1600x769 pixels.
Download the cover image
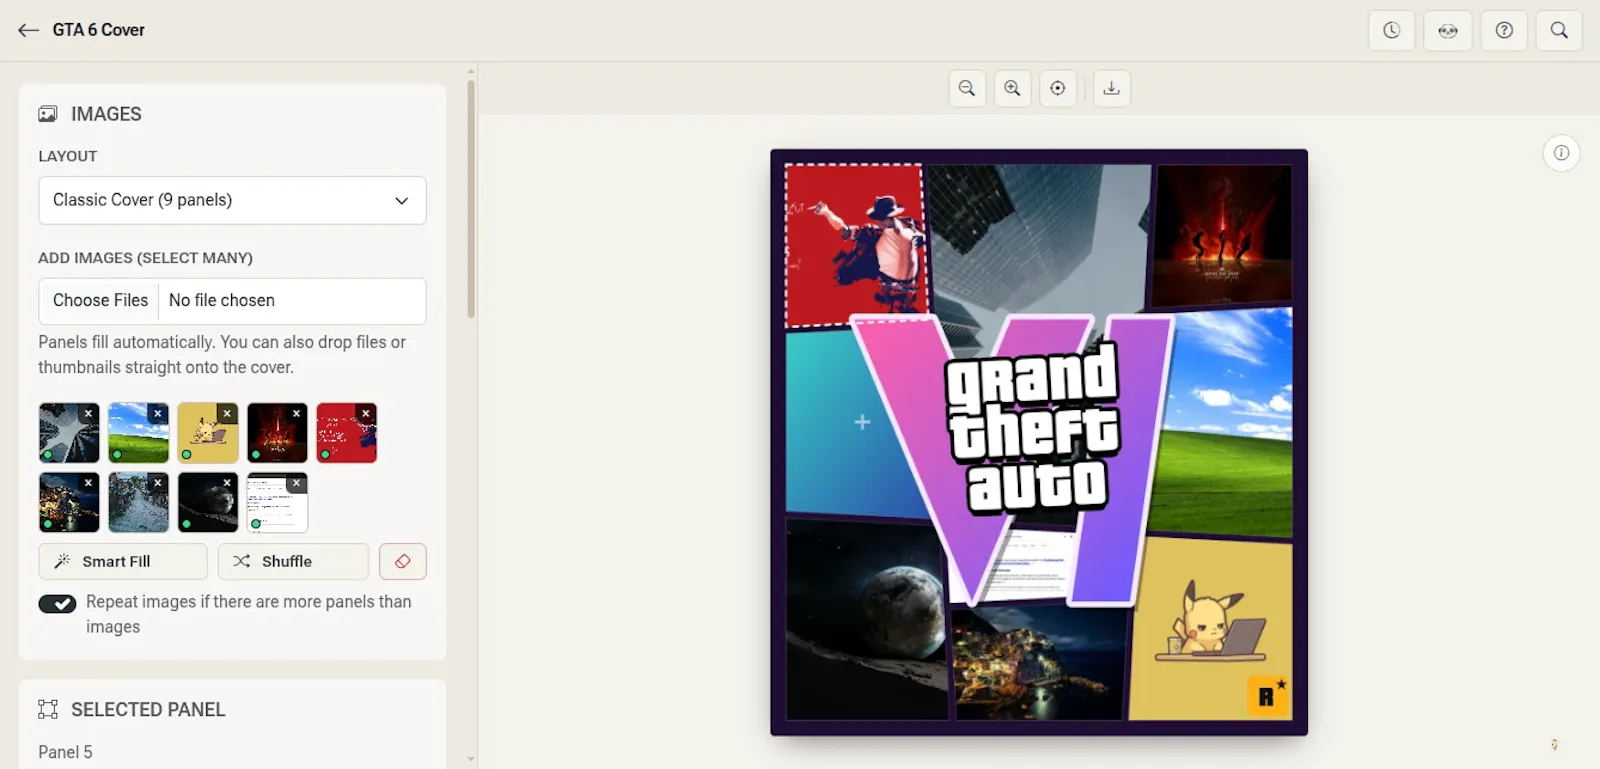point(1111,88)
